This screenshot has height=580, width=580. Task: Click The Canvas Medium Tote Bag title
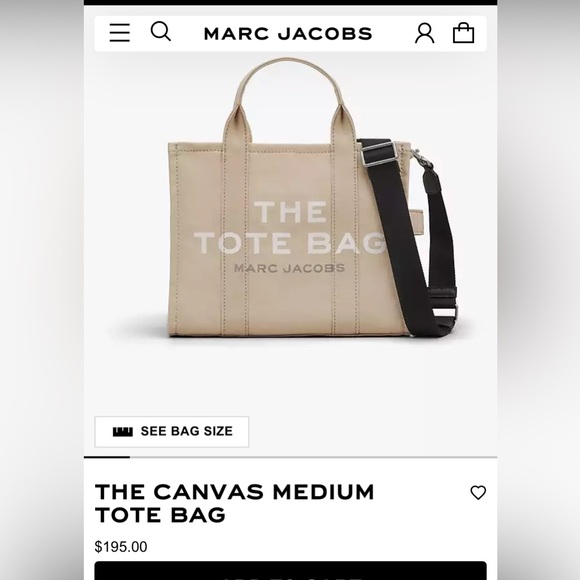coord(235,503)
